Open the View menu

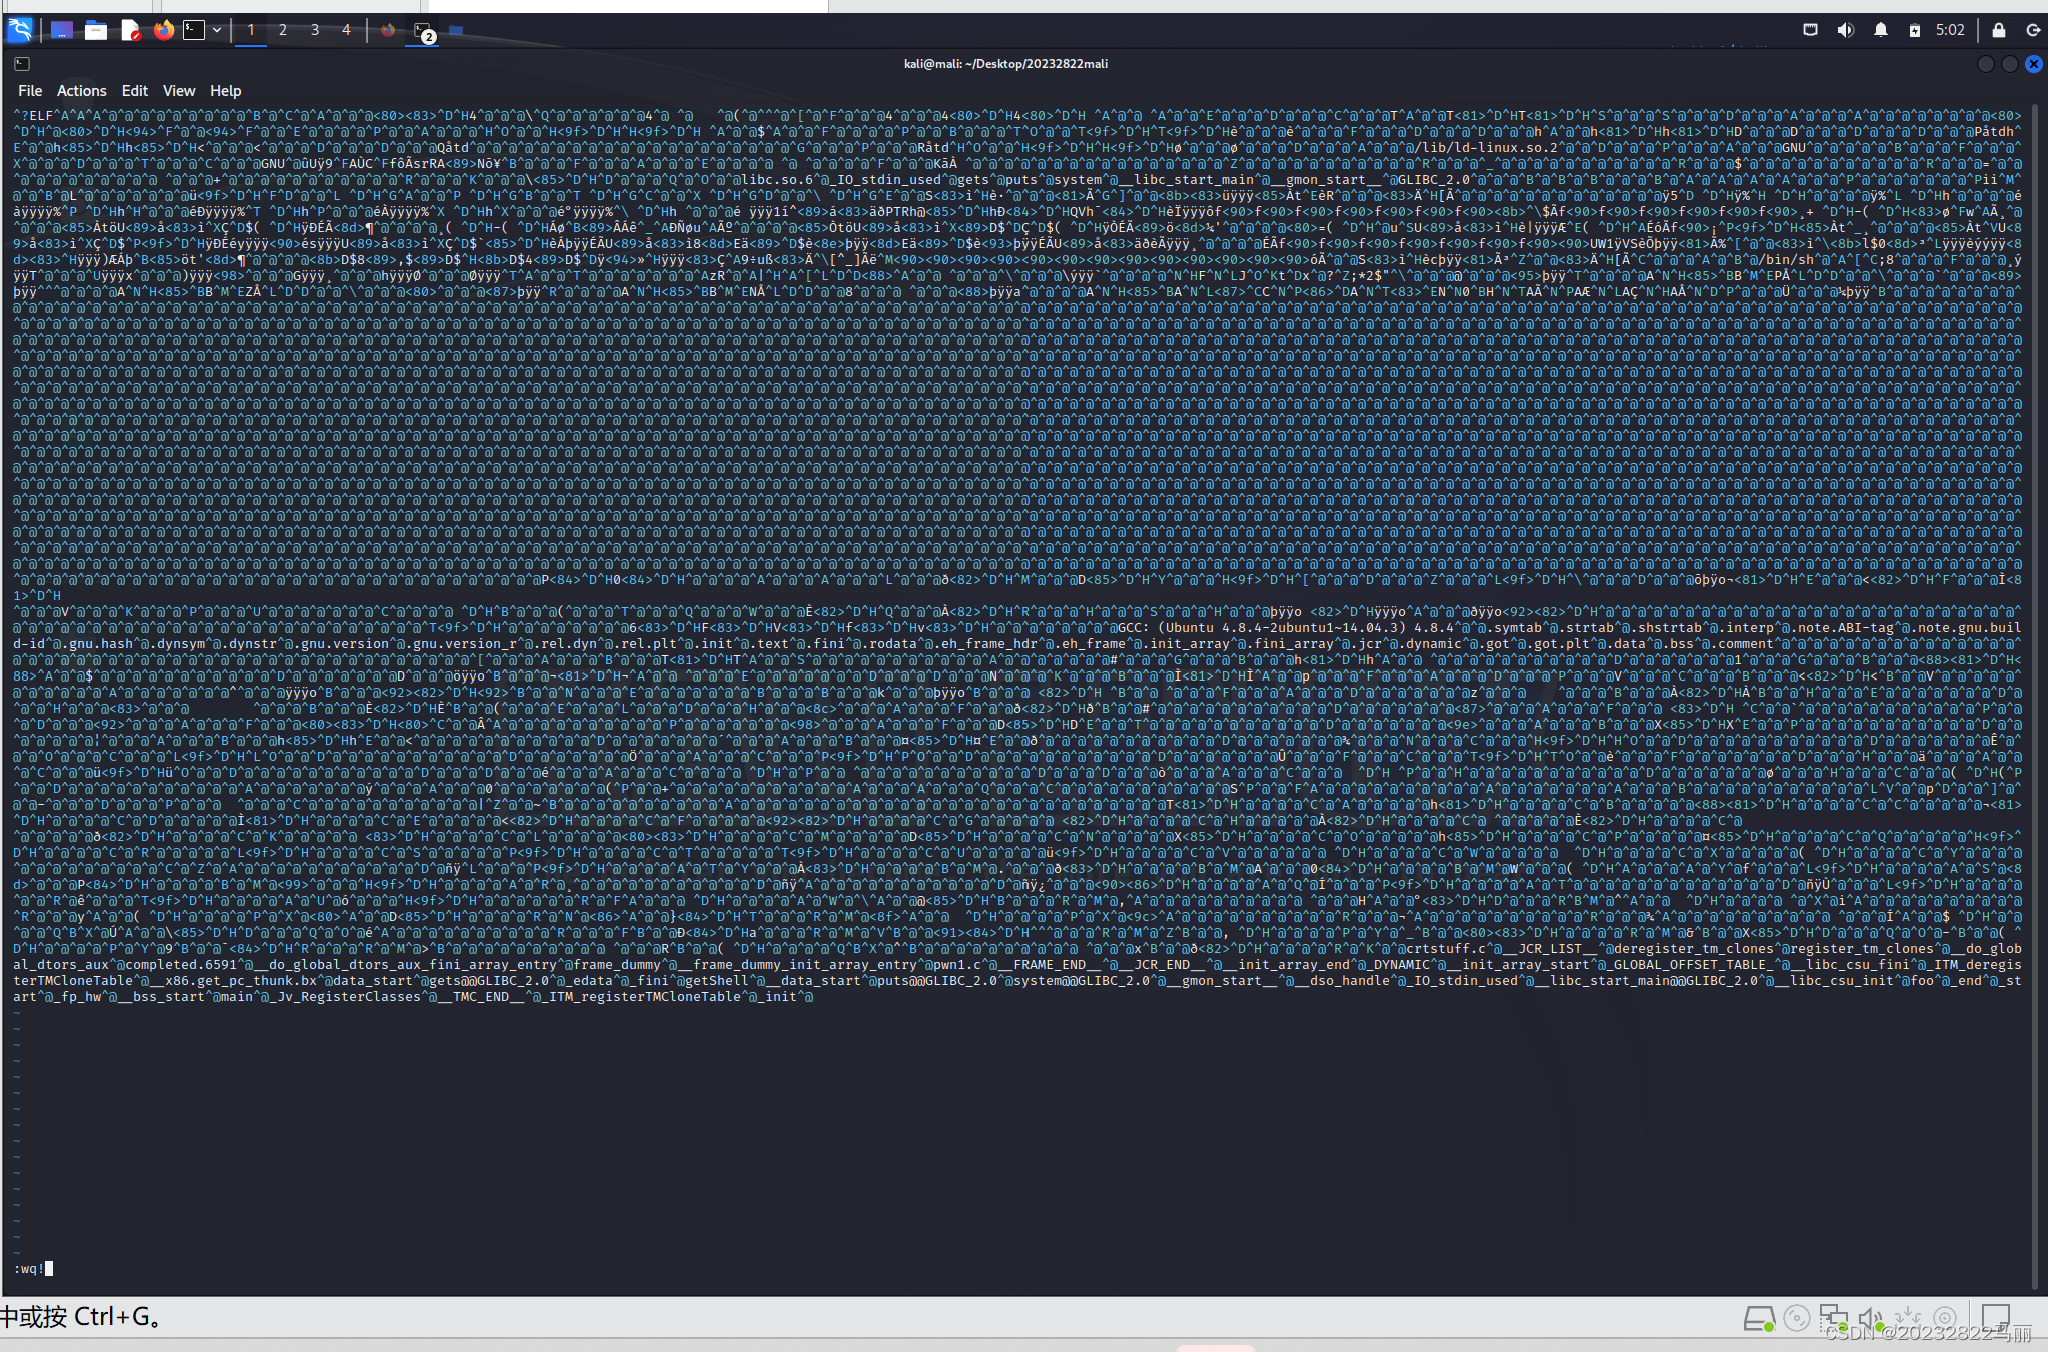179,91
